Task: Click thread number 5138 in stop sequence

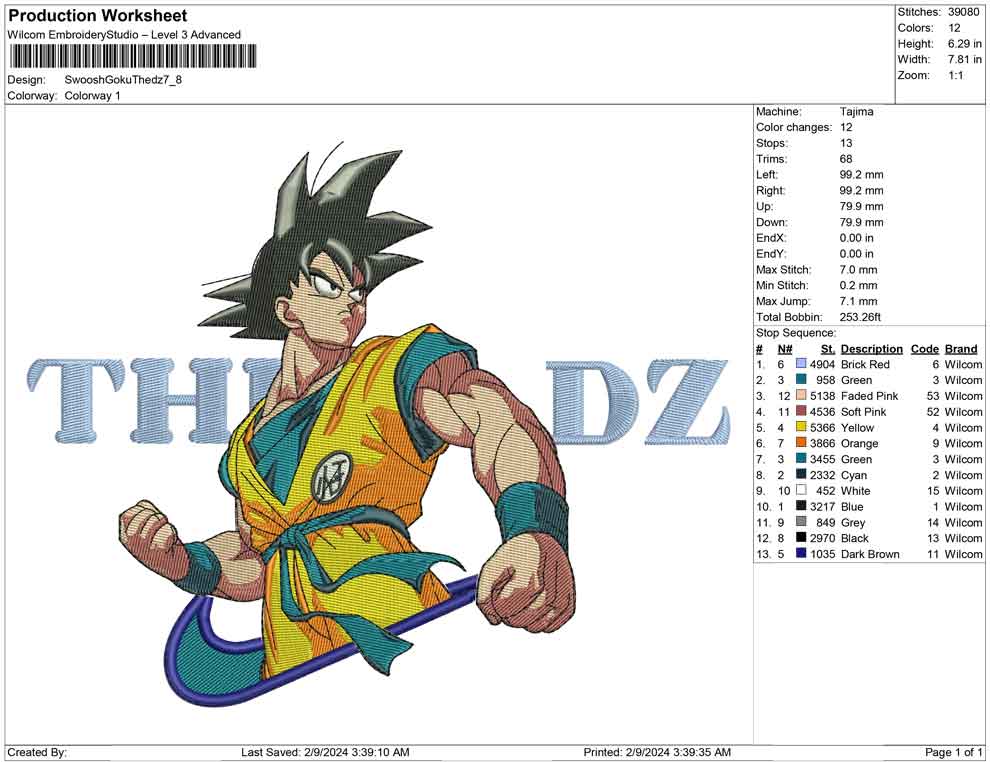Action: 822,396
